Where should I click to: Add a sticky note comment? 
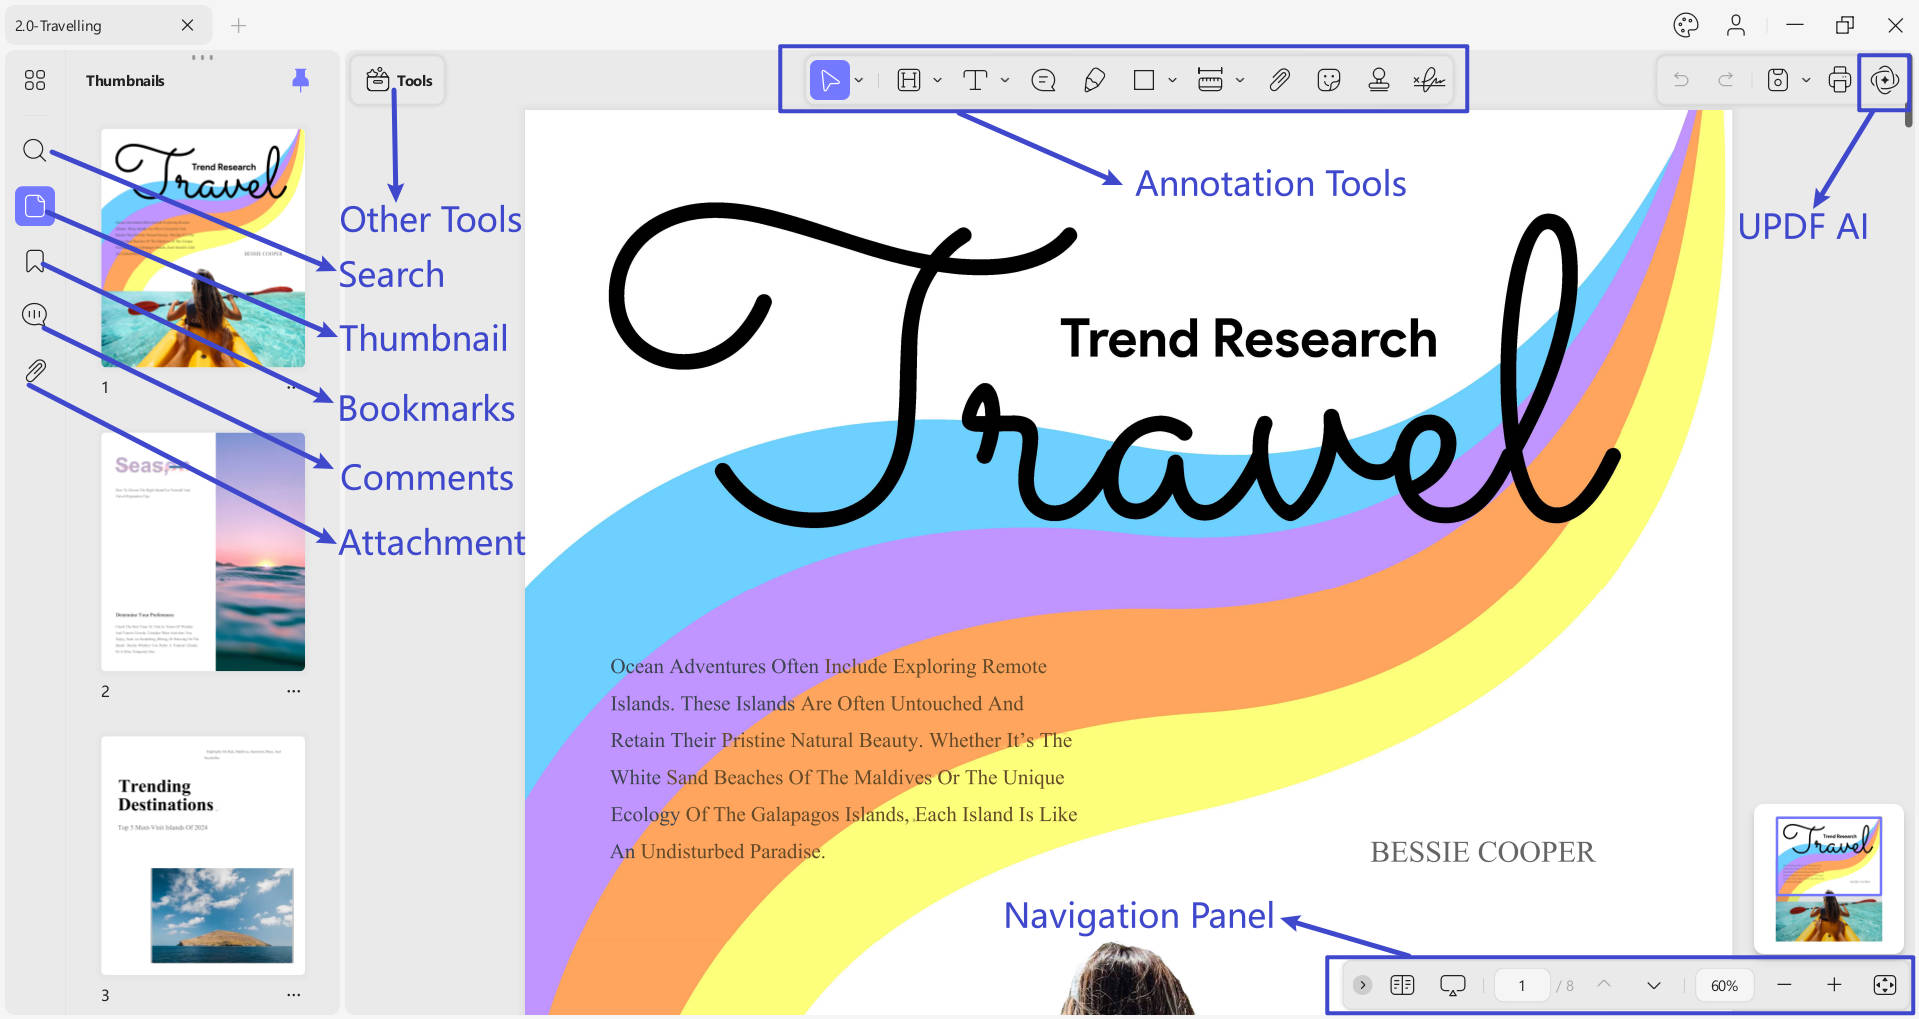point(1043,80)
